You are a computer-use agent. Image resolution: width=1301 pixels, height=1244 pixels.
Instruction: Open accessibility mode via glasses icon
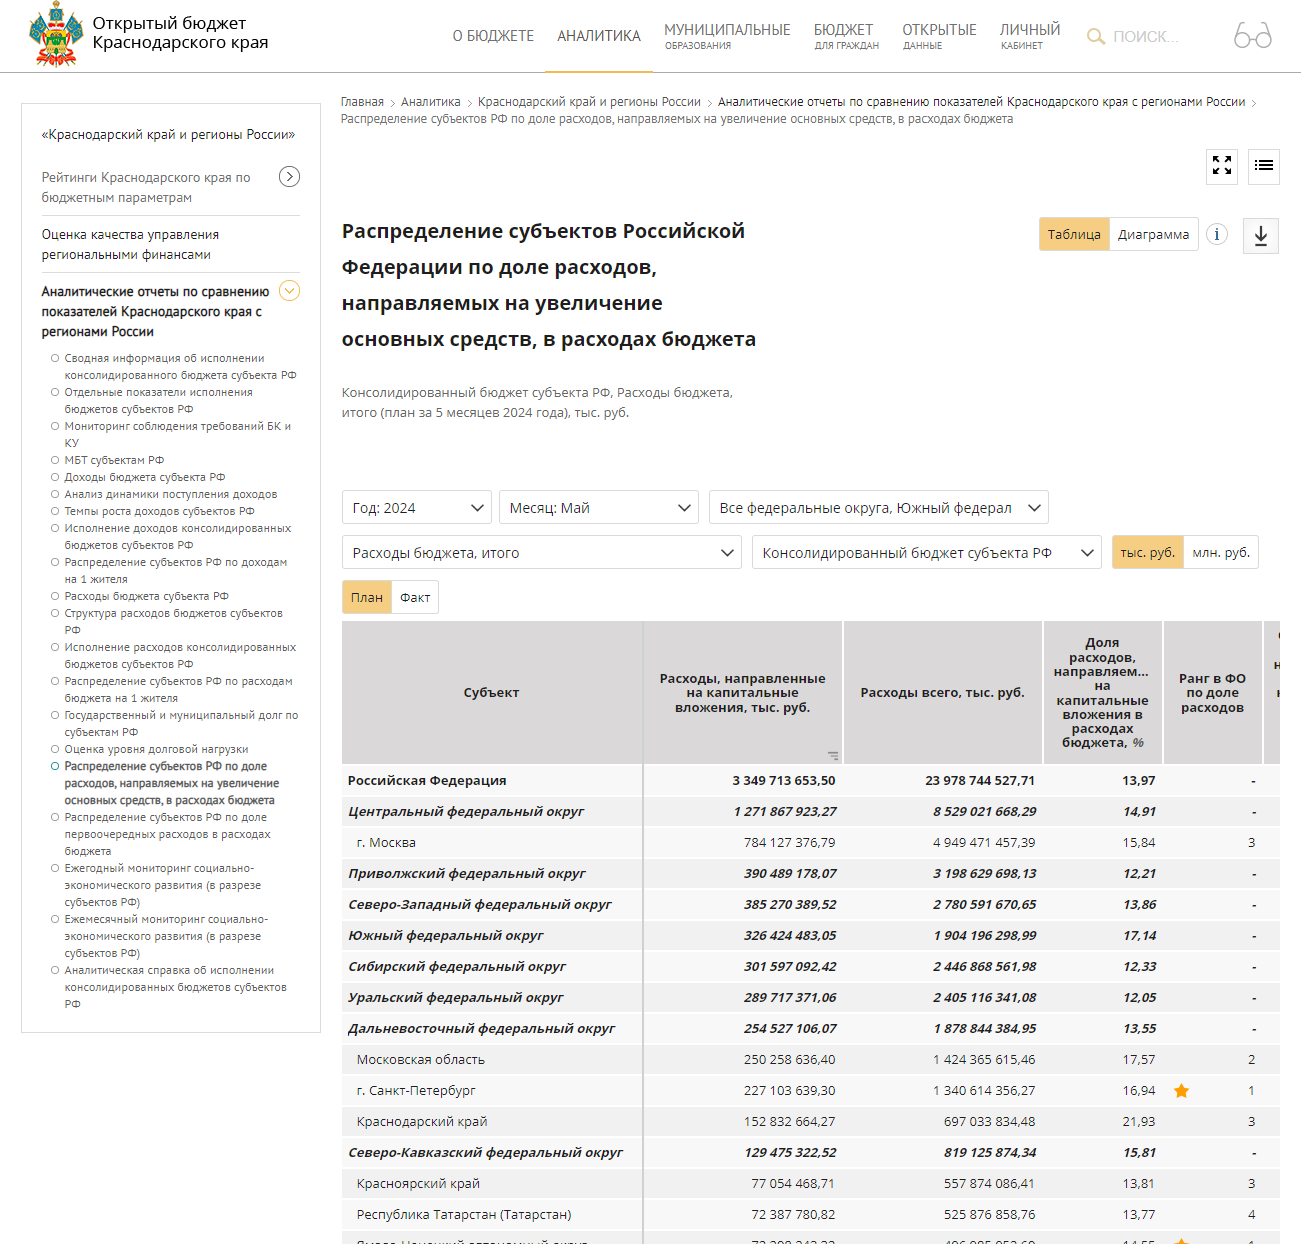pos(1252,36)
